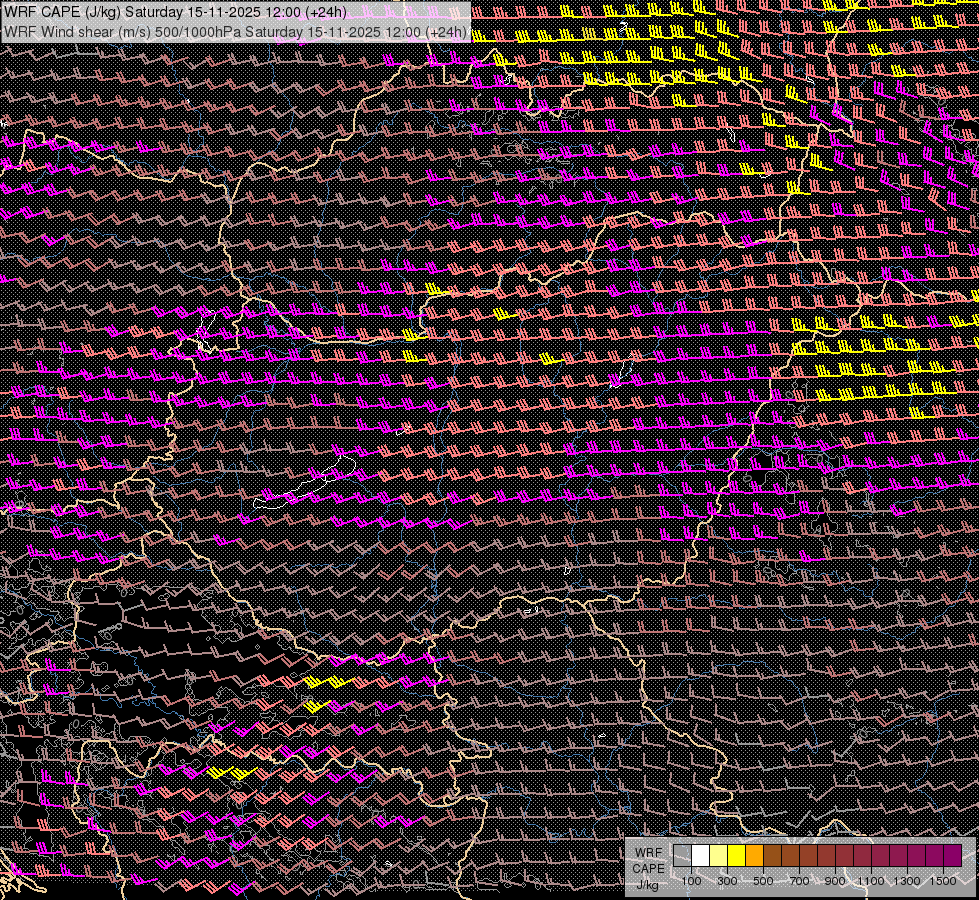Select the pale yellow CAPE legend swatch
This screenshot has width=979, height=900.
(718, 855)
